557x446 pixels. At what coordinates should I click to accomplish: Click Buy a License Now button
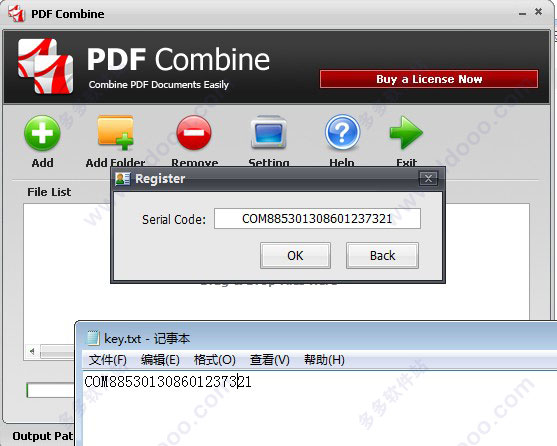(x=429, y=79)
